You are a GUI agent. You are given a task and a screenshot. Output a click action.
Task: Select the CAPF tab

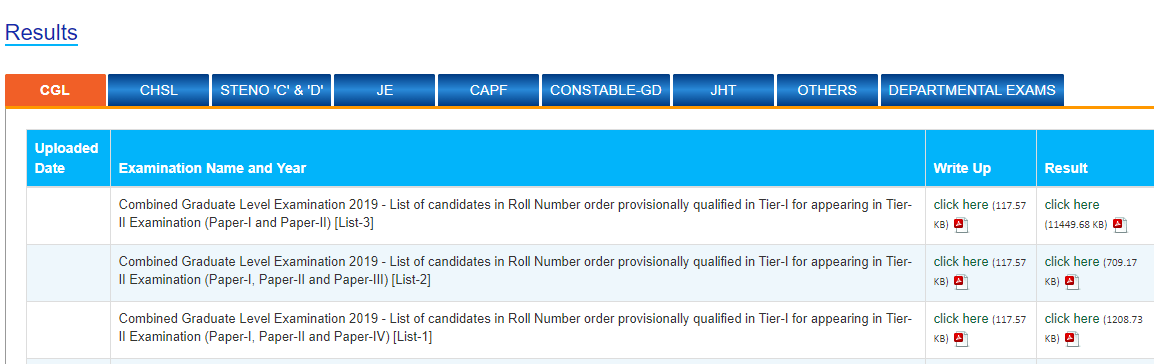pos(489,90)
